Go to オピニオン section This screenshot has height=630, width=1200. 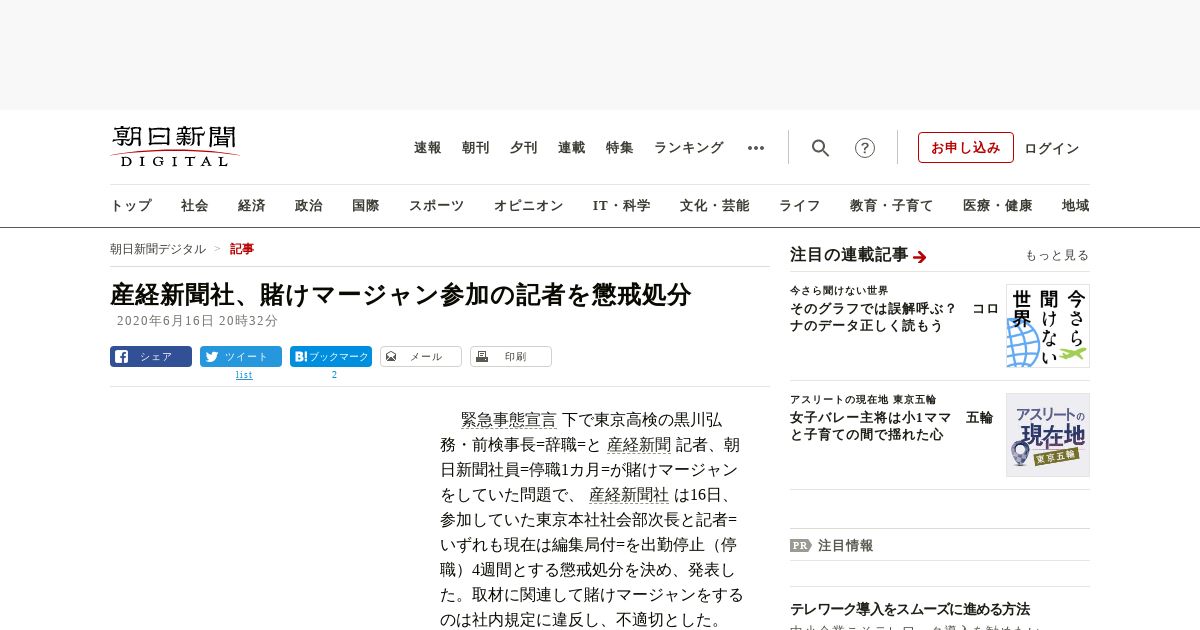528,206
